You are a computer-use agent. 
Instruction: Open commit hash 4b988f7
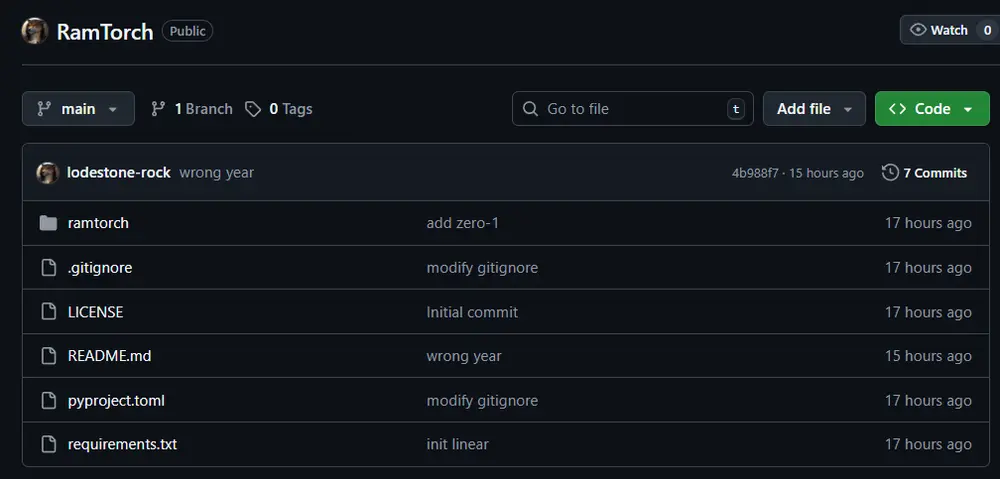[755, 173]
